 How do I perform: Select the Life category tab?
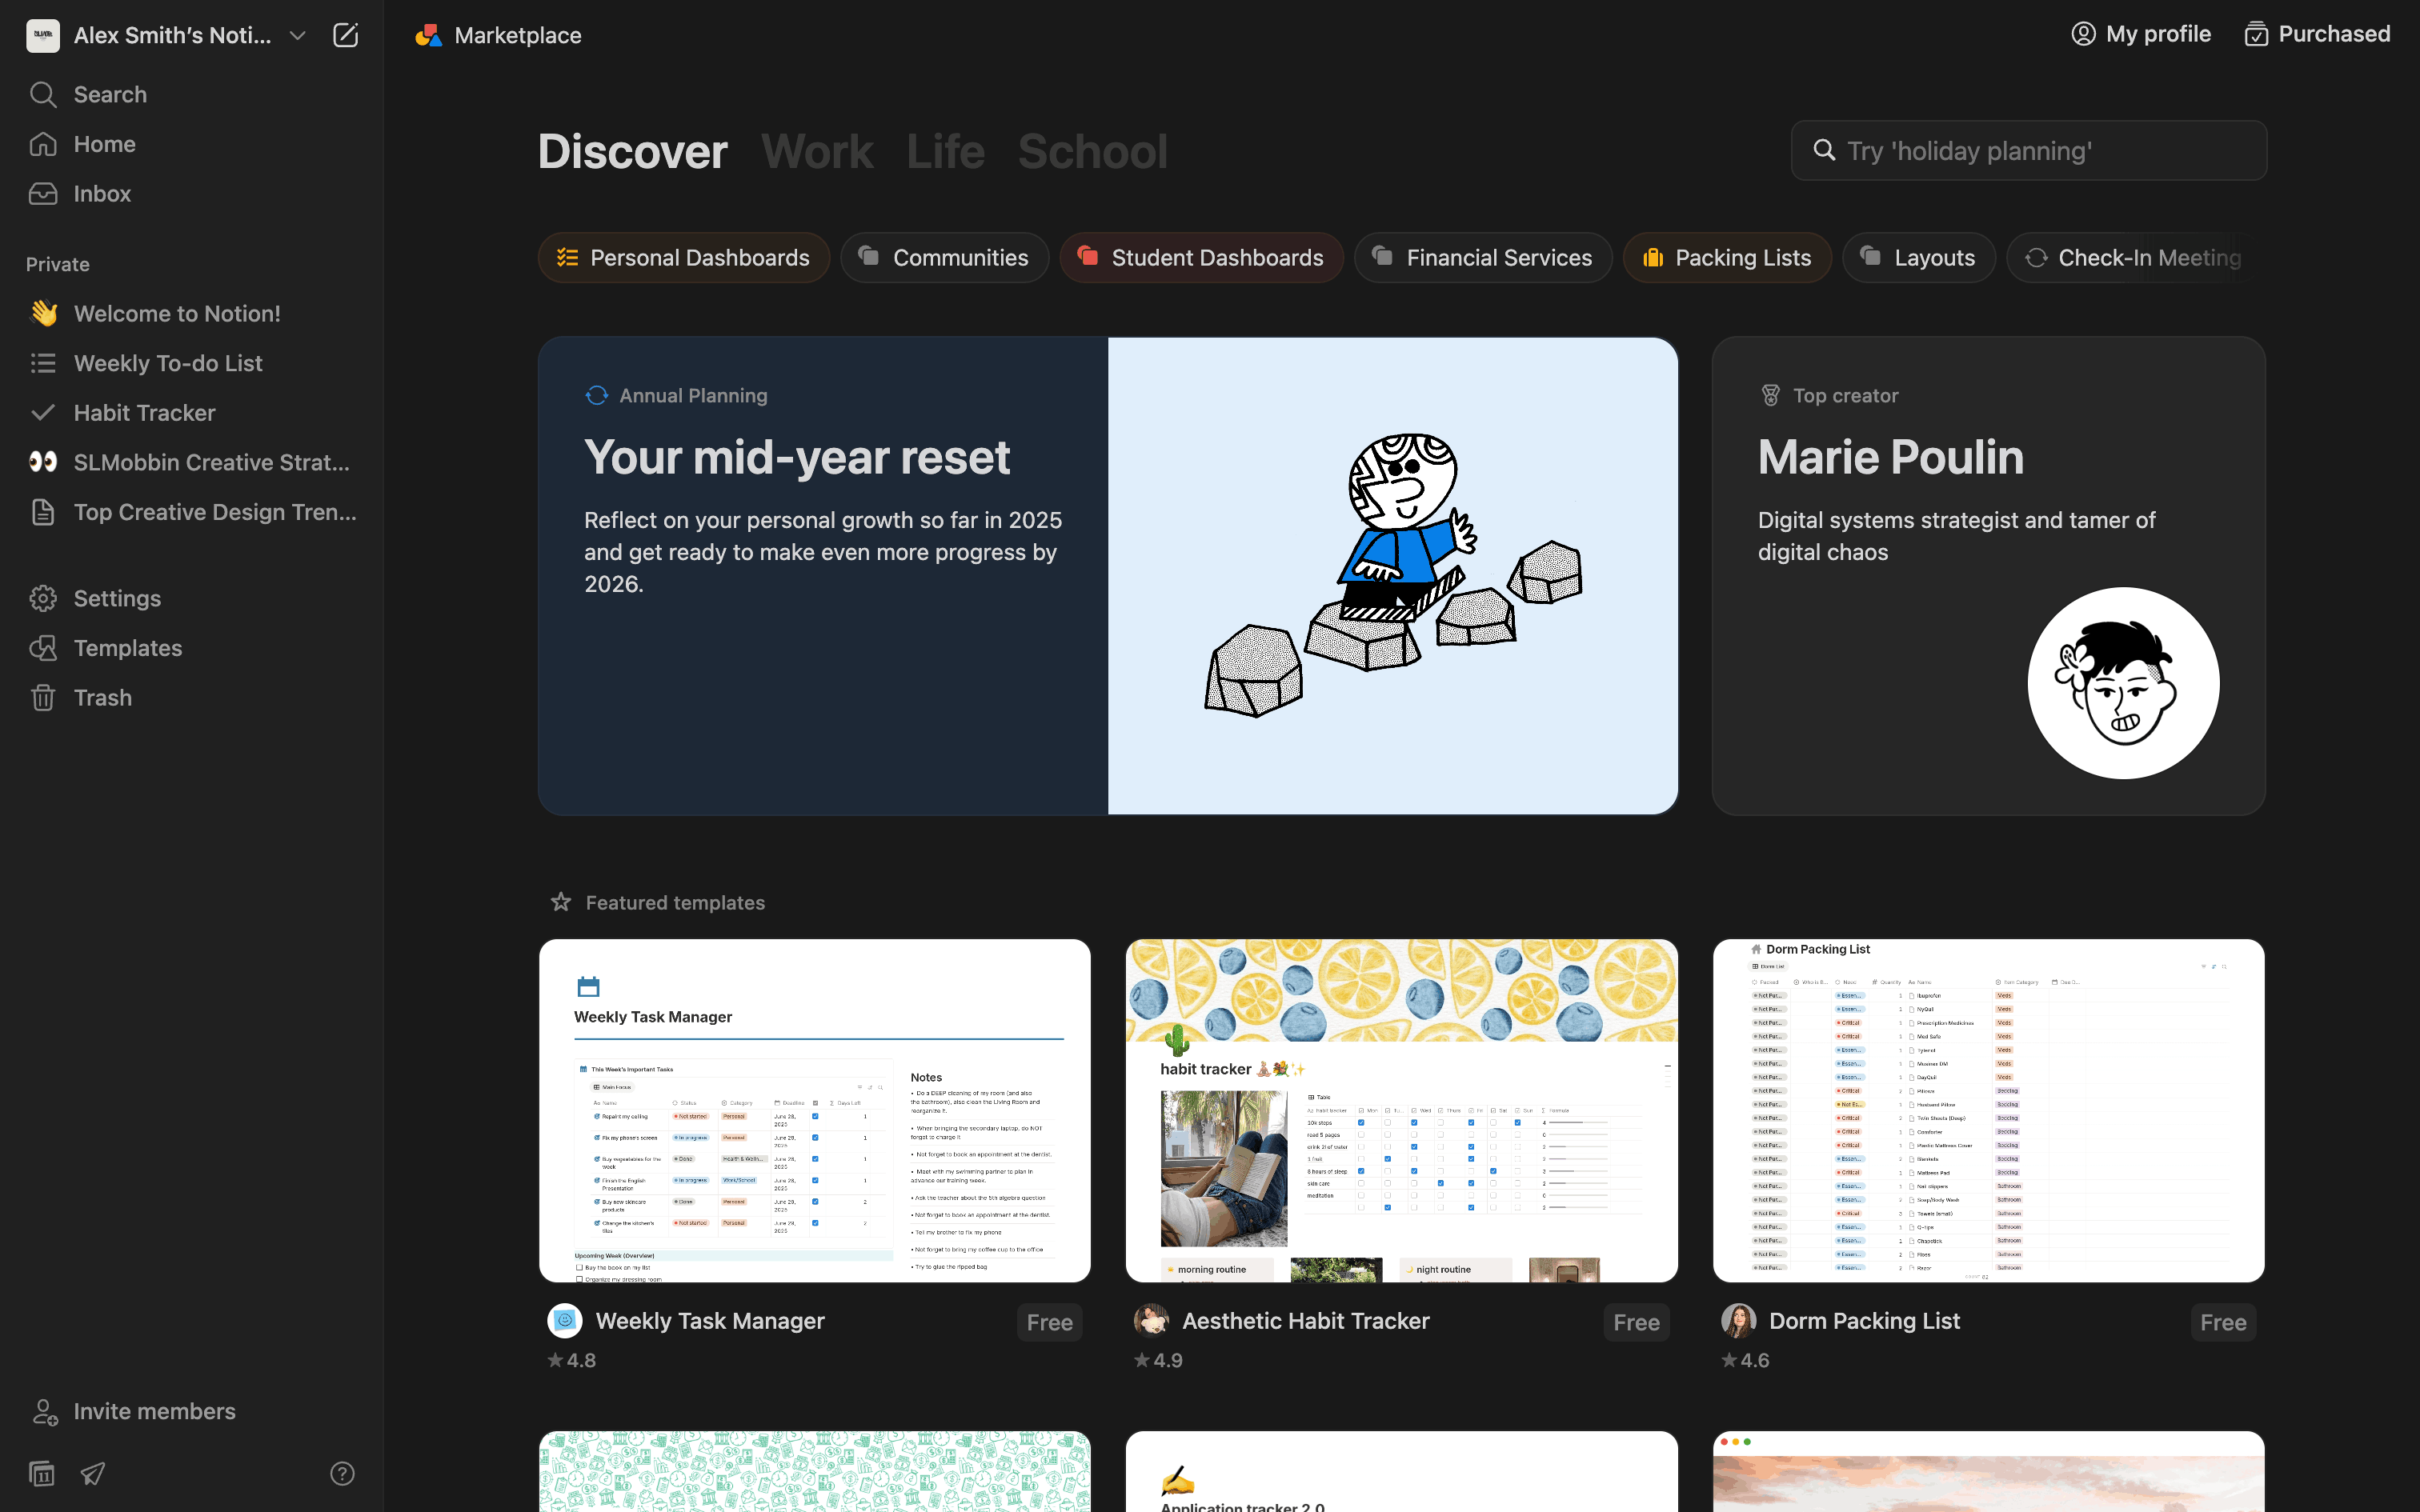(x=945, y=152)
